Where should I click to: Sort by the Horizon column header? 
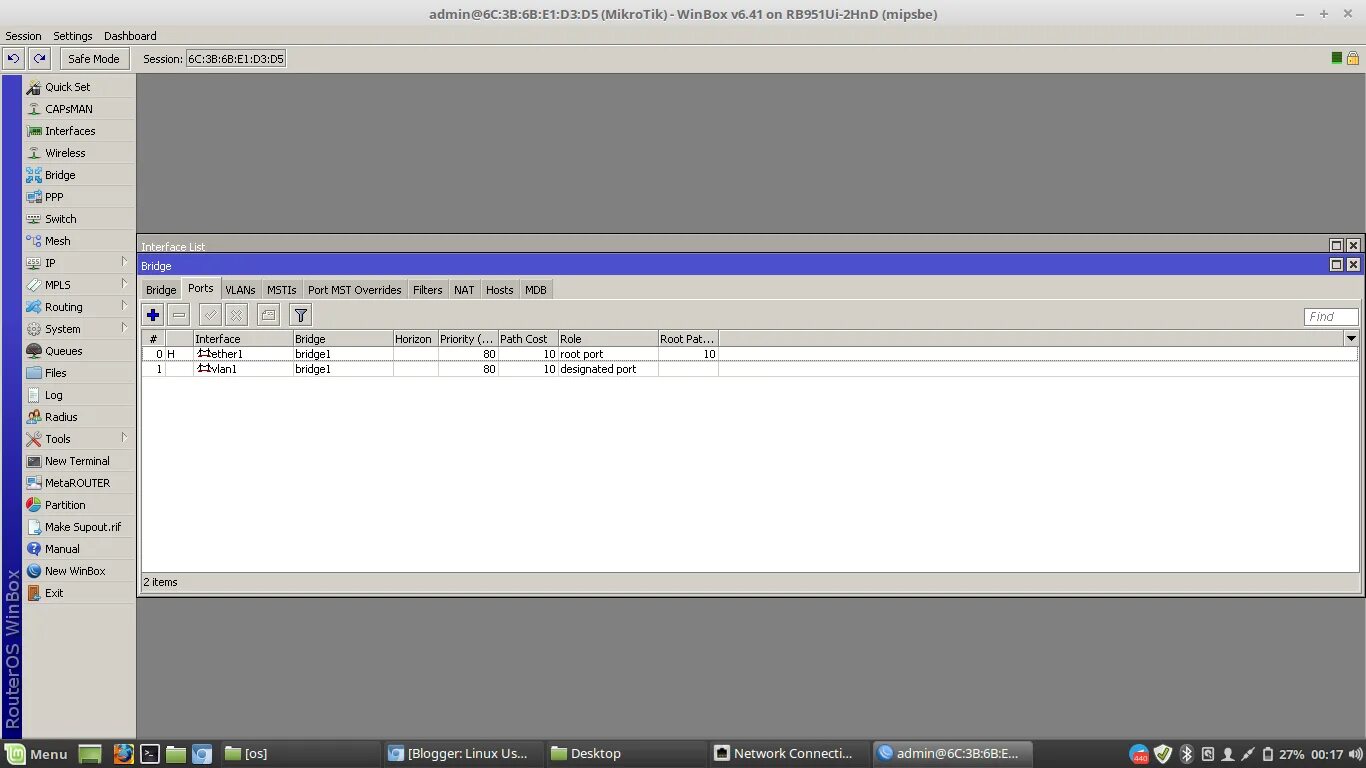coord(415,339)
